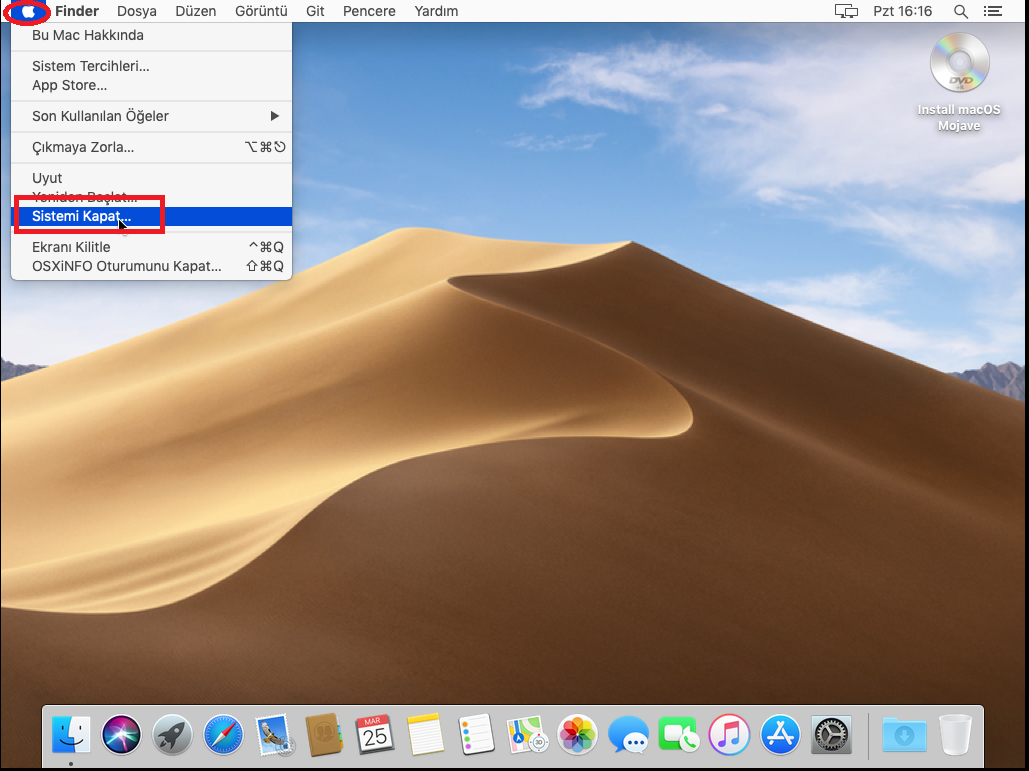The width and height of the screenshot is (1029, 771).
Task: Expand Son Kullanılan Öğeler submenu
Action: coord(150,116)
